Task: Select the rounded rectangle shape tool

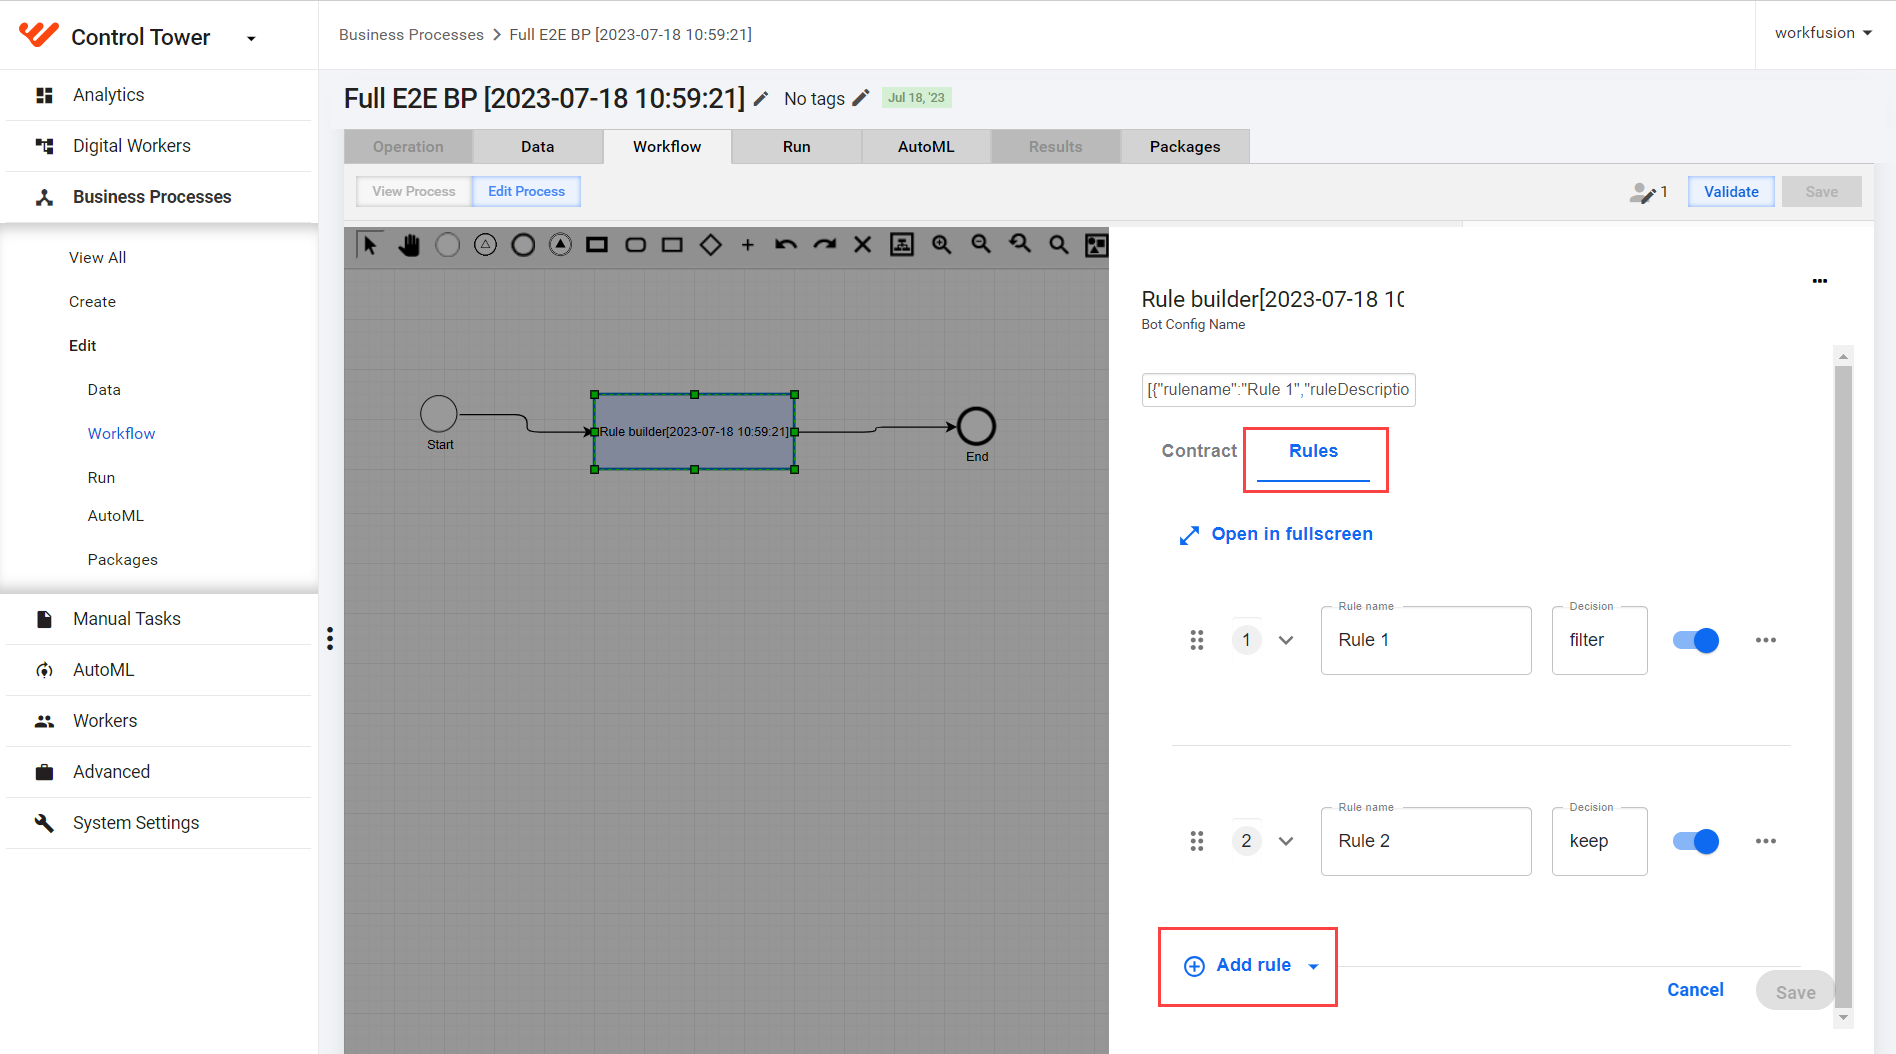Action: coord(635,245)
